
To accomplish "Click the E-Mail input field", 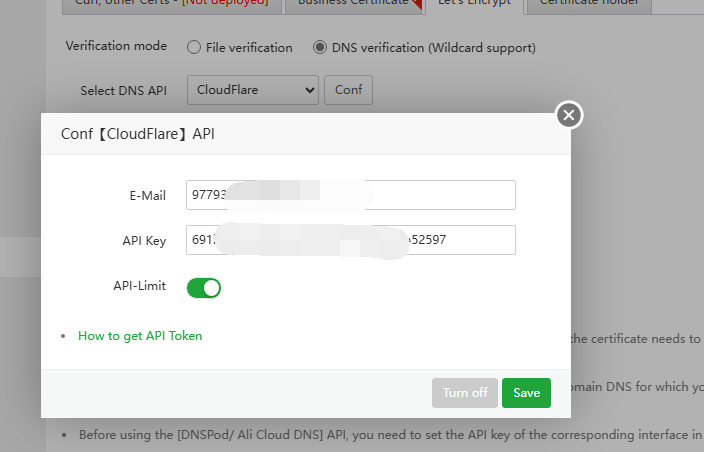I will (350, 195).
